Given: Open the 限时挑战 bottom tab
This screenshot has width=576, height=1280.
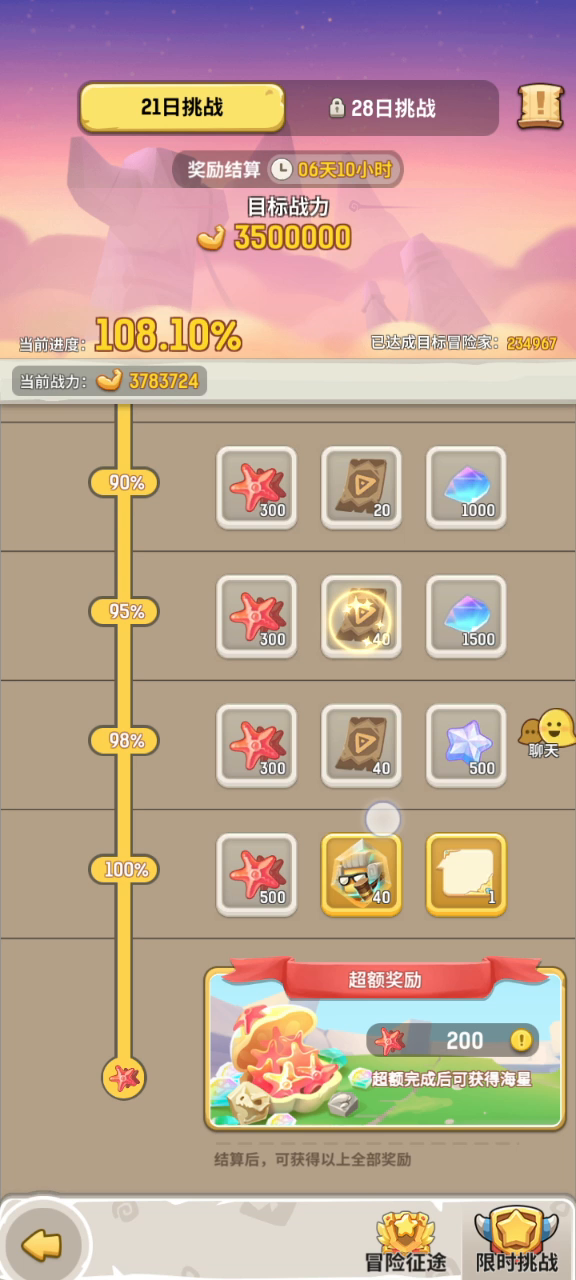Looking at the screenshot, I should tap(517, 1240).
